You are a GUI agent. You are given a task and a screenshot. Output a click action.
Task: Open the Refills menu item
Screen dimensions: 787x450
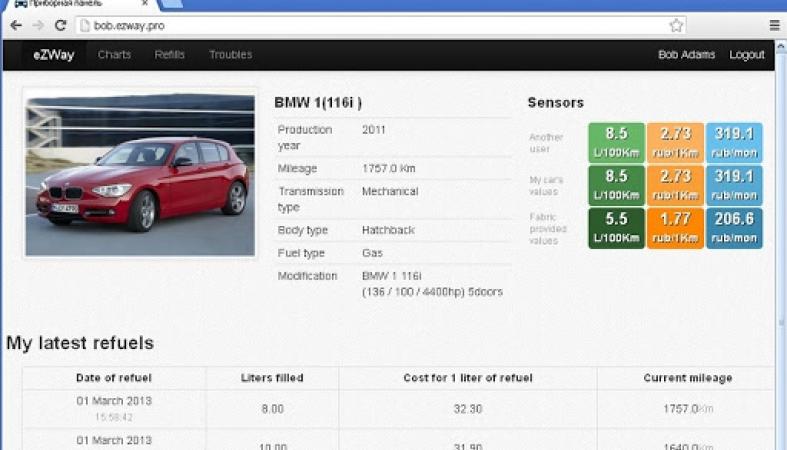coord(170,55)
